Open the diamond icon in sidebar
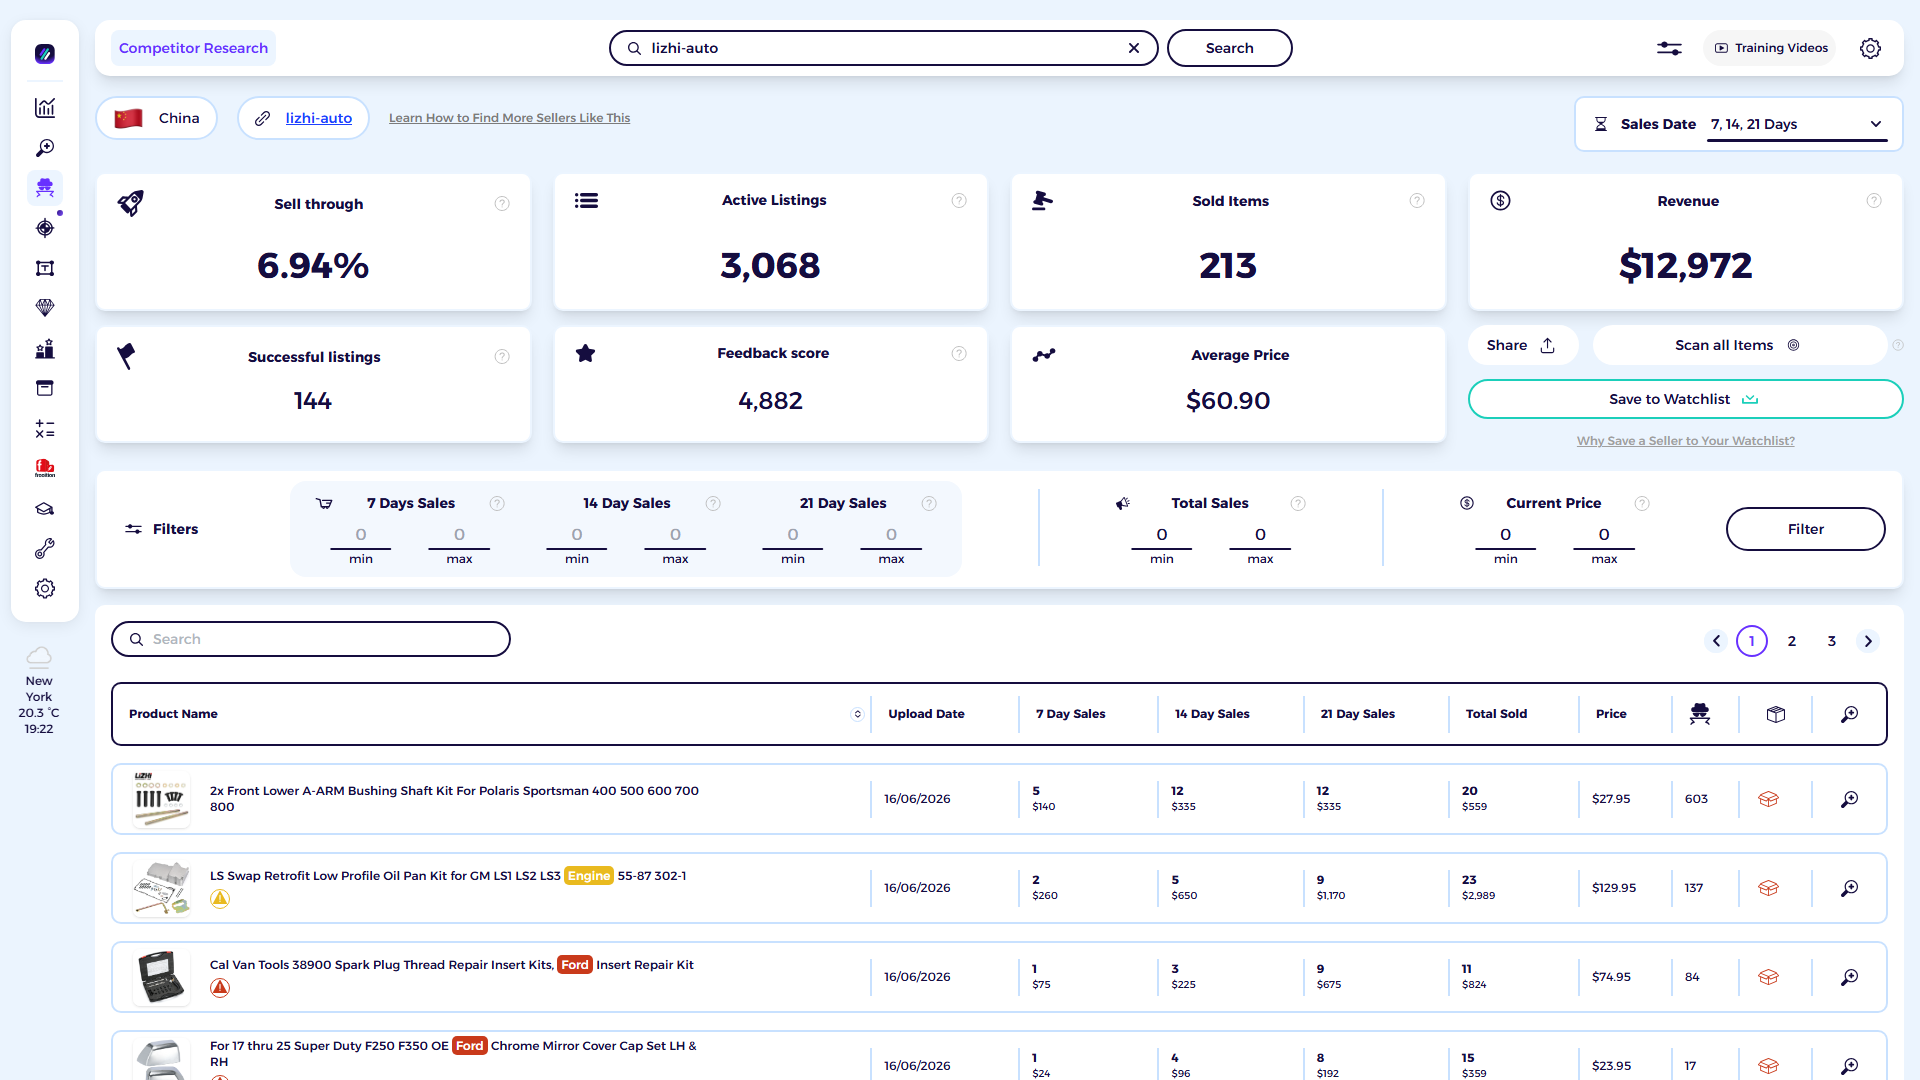Viewport: 1920px width, 1080px height. pos(45,308)
